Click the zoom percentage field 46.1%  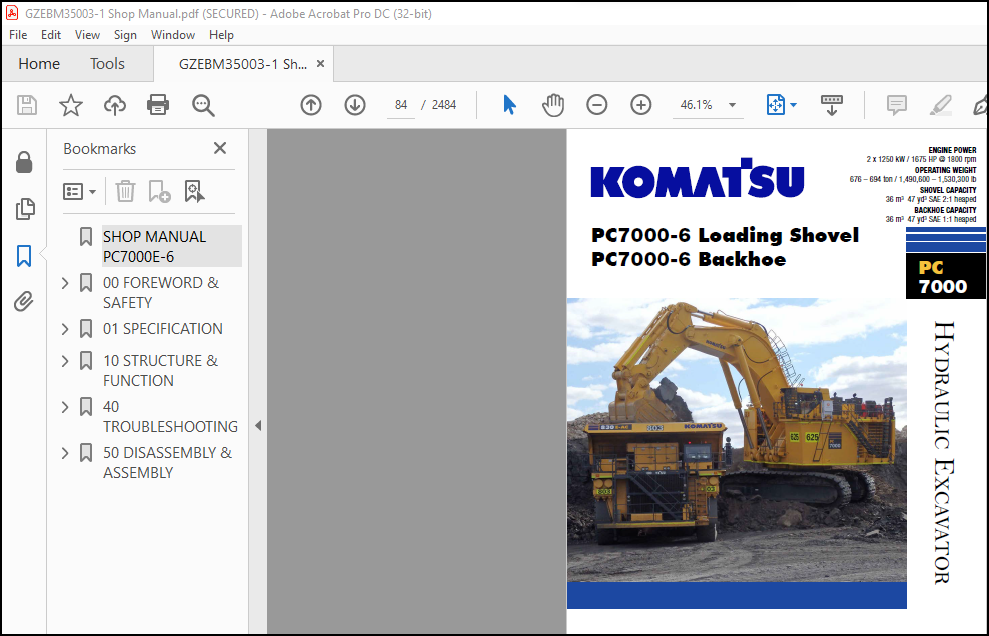tap(696, 105)
